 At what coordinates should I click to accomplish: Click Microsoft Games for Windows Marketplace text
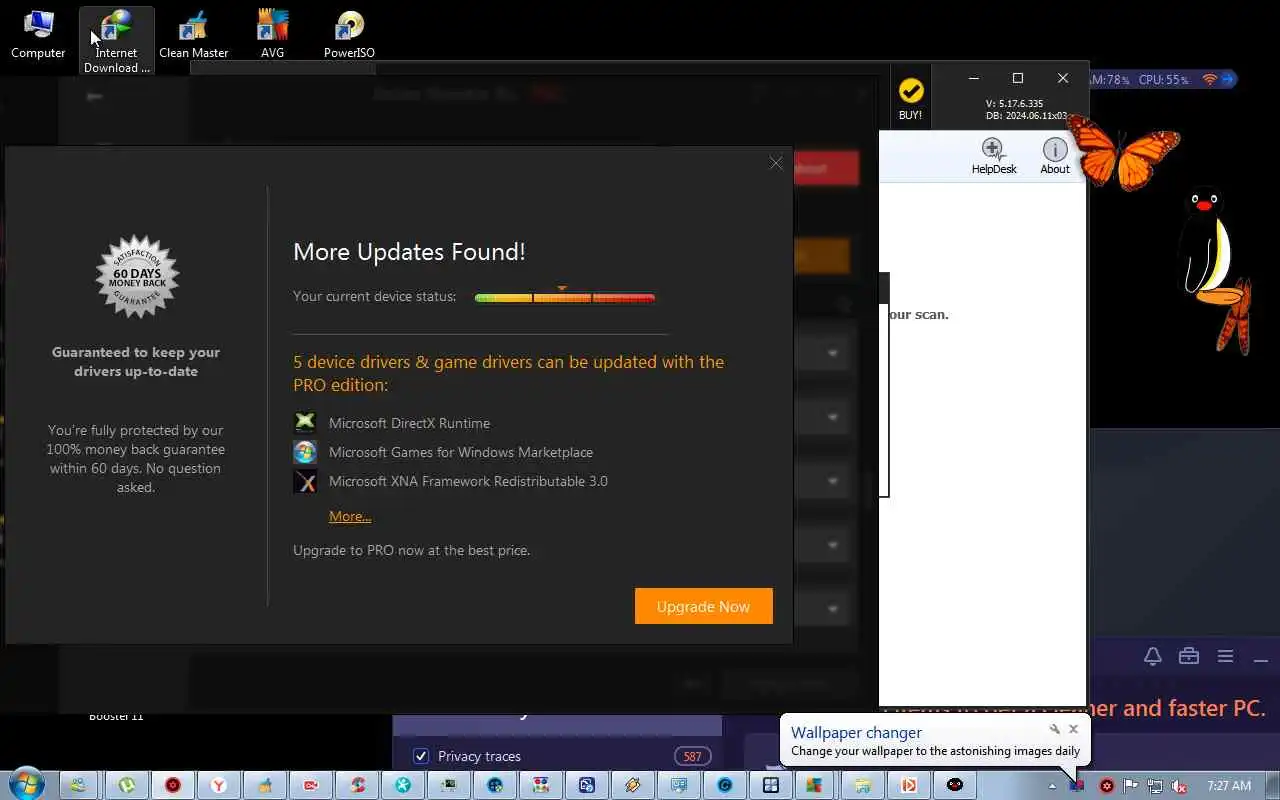pyautogui.click(x=461, y=452)
